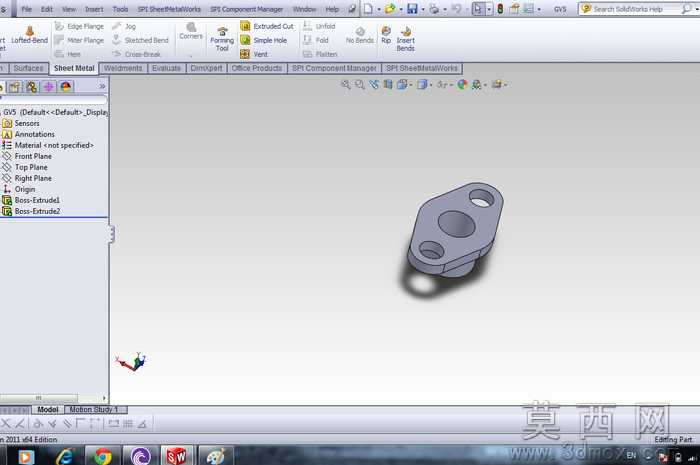Click the Edit Appearance color ball icon
Viewport: 700px width, 465px height.
[462, 84]
